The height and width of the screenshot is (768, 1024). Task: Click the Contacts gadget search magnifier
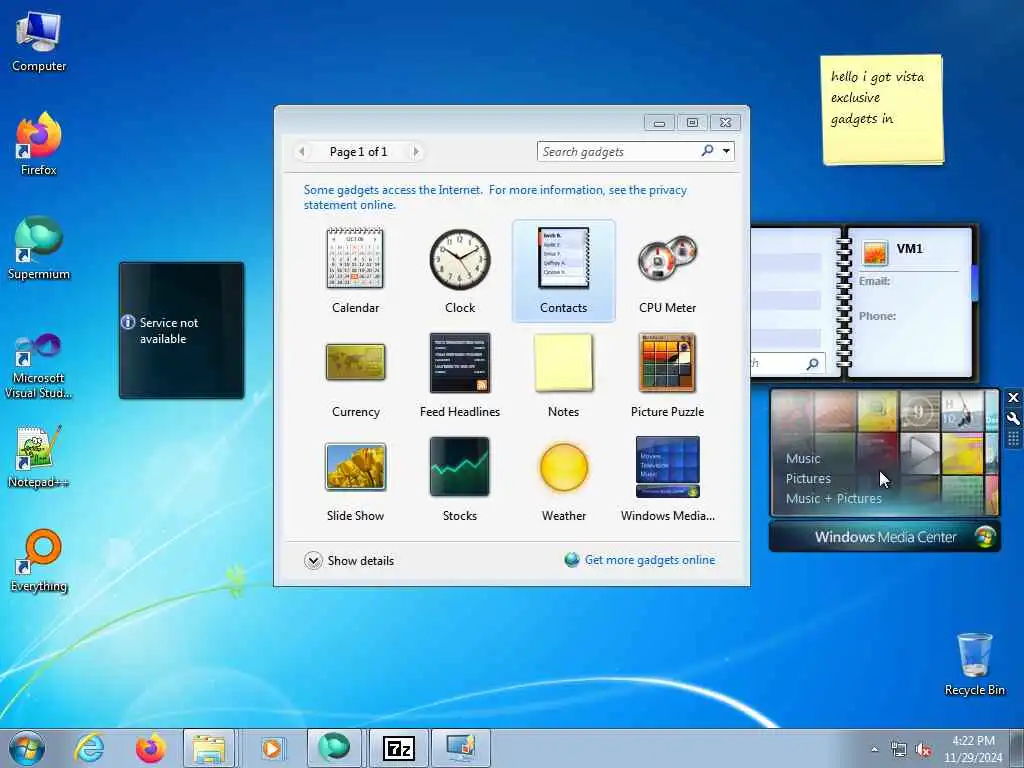[x=812, y=364]
